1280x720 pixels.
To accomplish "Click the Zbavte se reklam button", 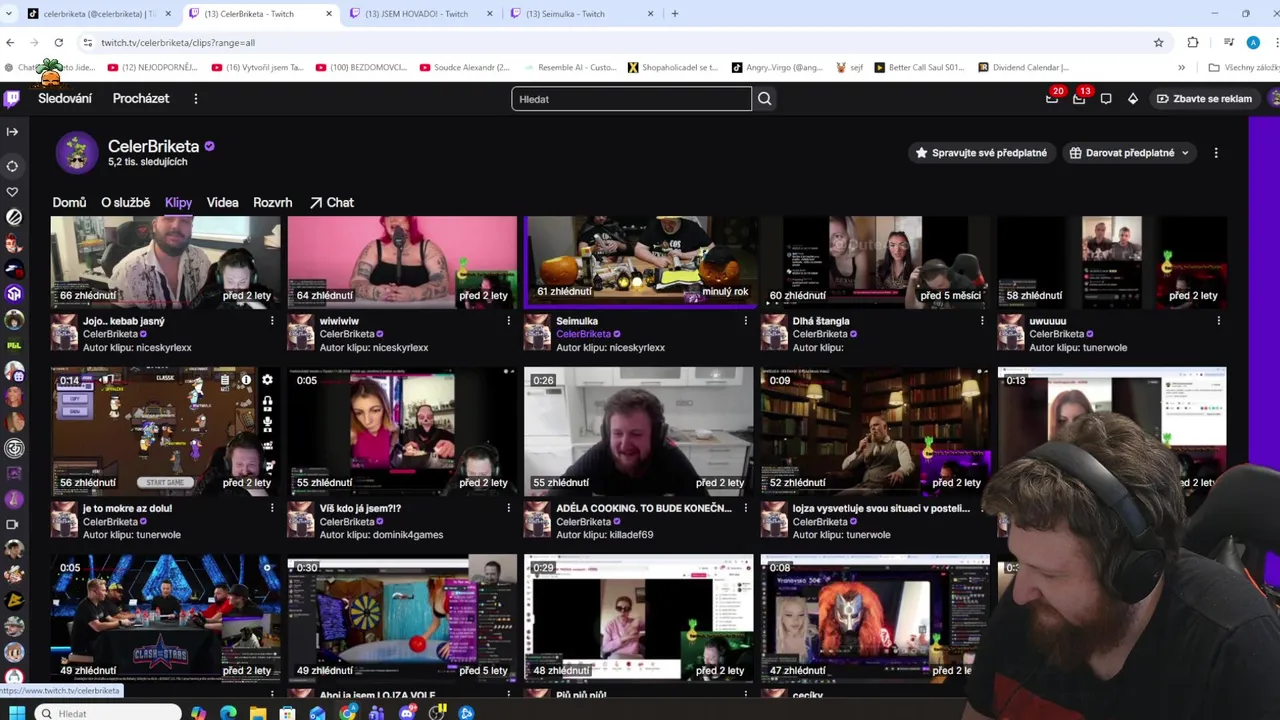I will point(1204,99).
